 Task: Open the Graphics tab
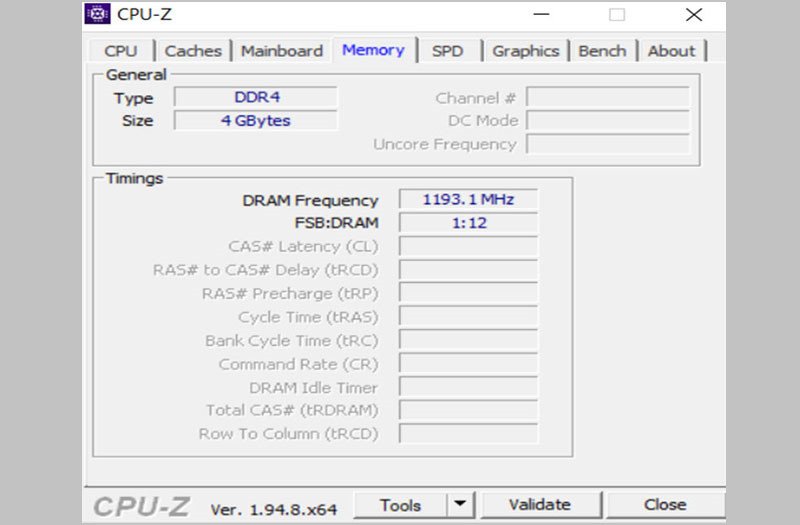525,51
